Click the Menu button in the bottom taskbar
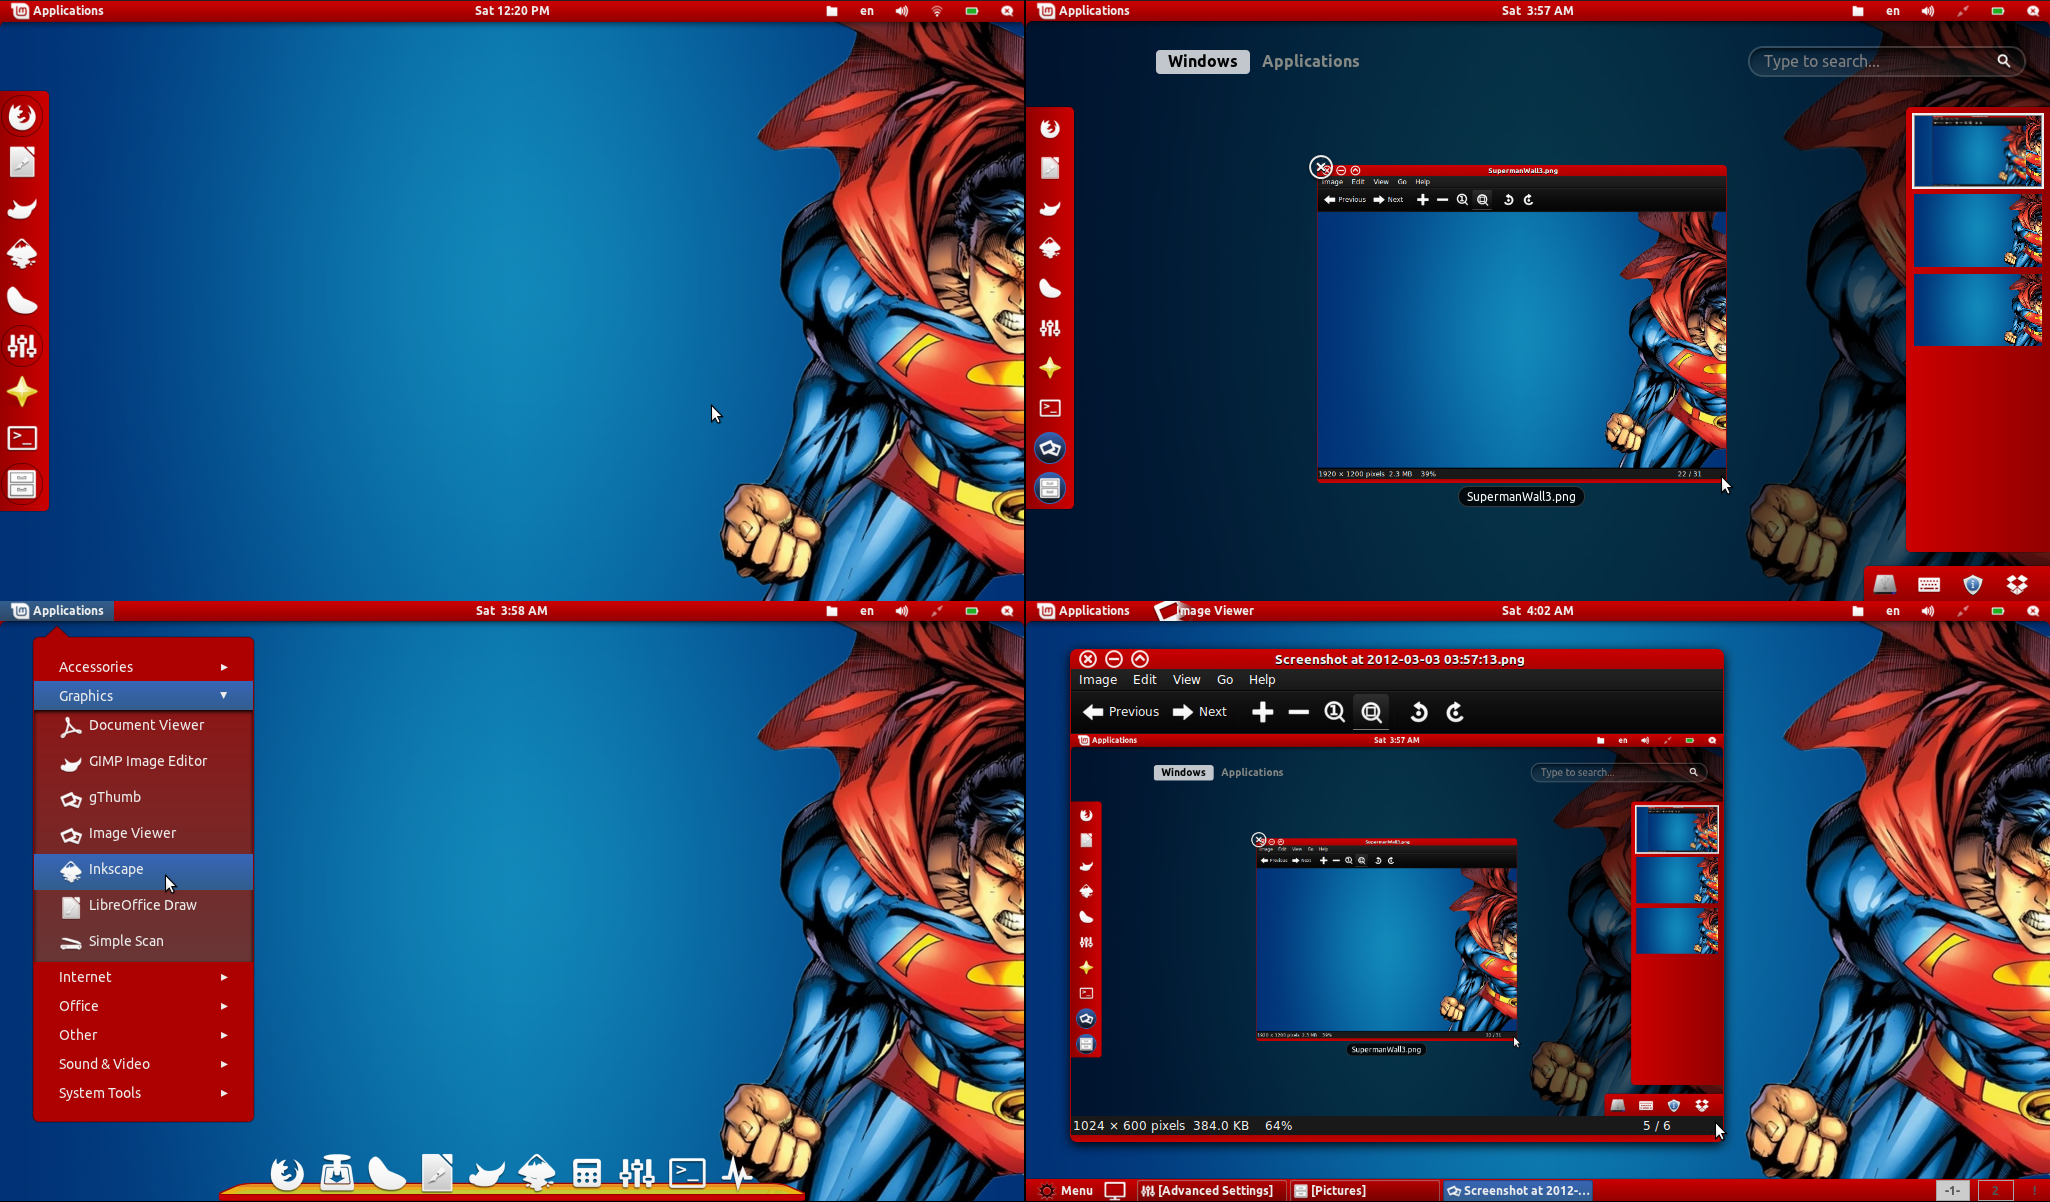 tap(1066, 1190)
